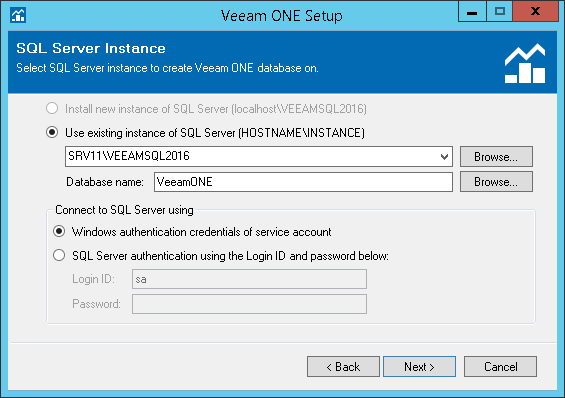Click the 'Database name:' label

click(x=105, y=182)
